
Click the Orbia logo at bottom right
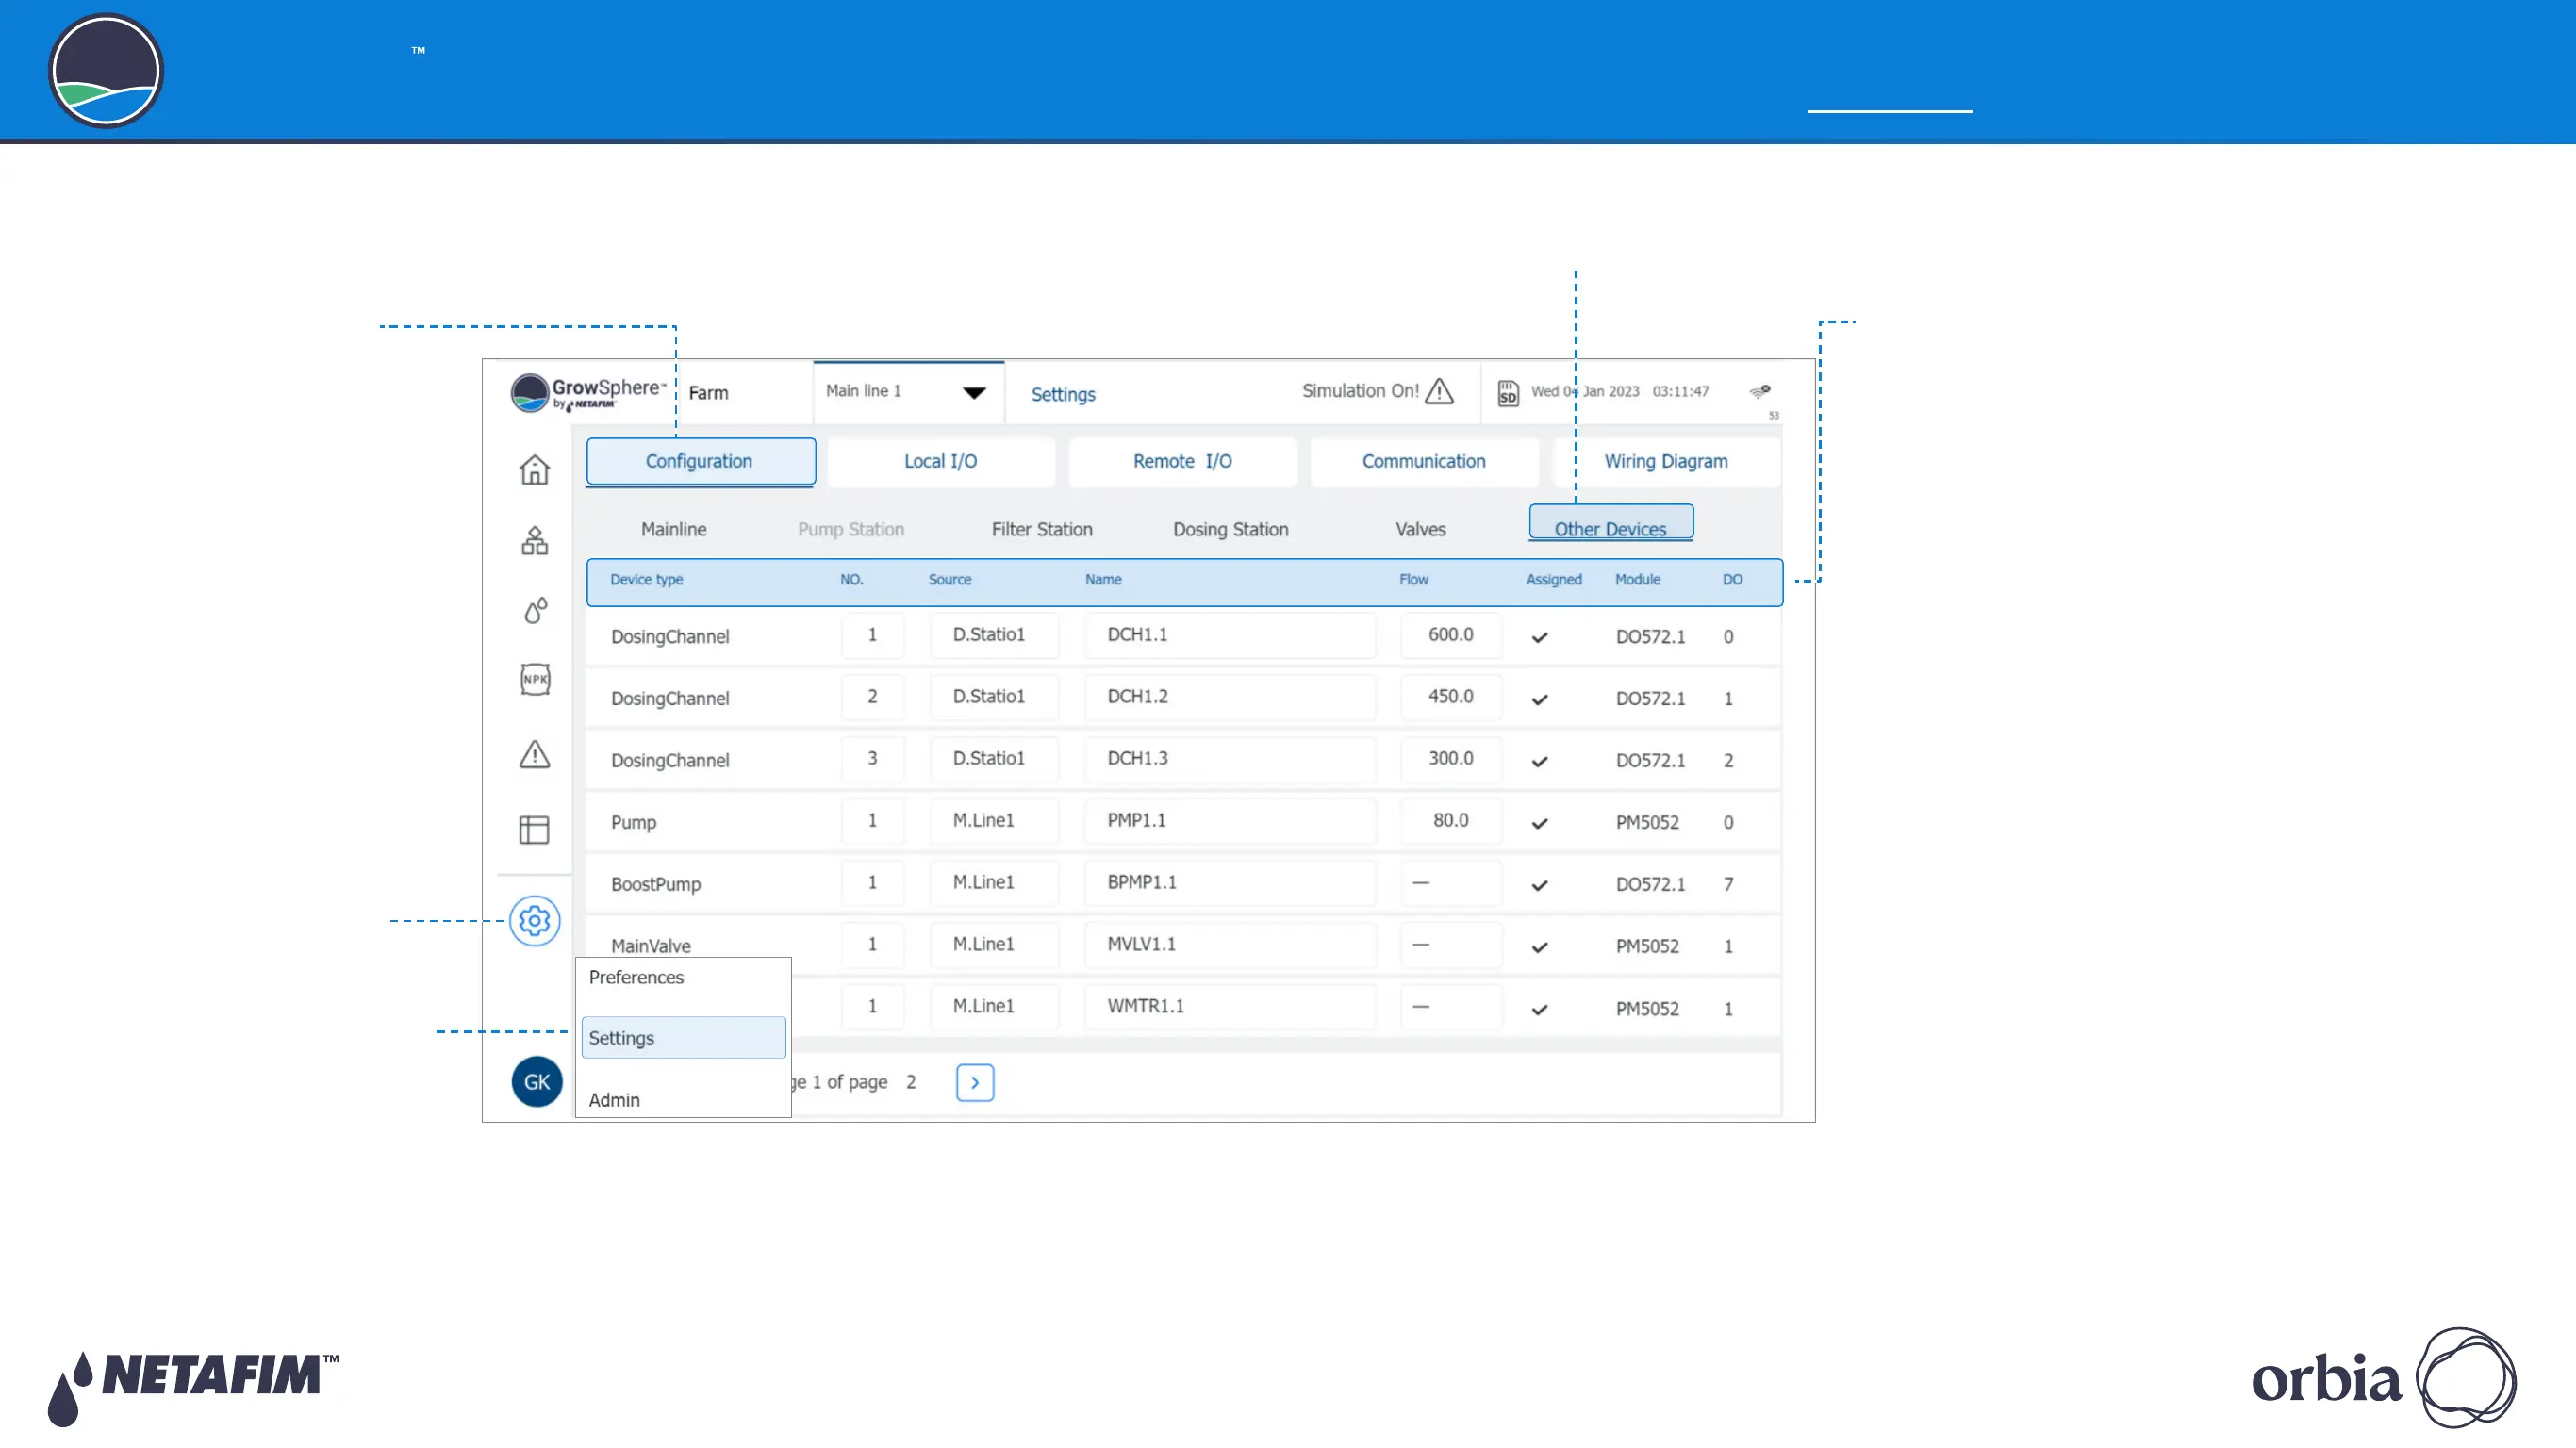[2384, 1377]
